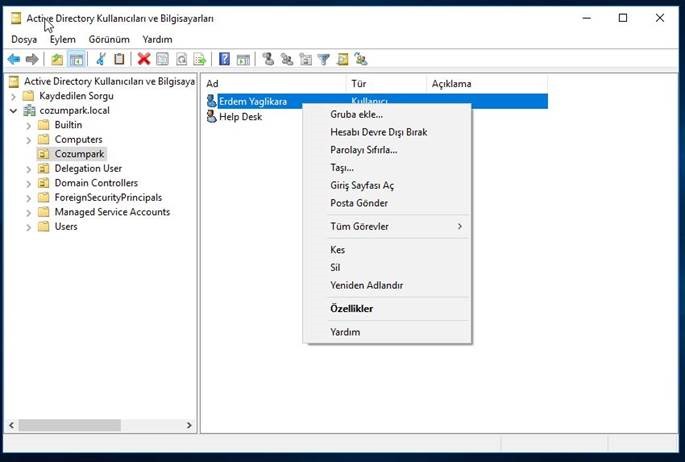The width and height of the screenshot is (685, 462).
Task: Select Parolayı Sıfırla... in the context menu
Action: pos(387,150)
